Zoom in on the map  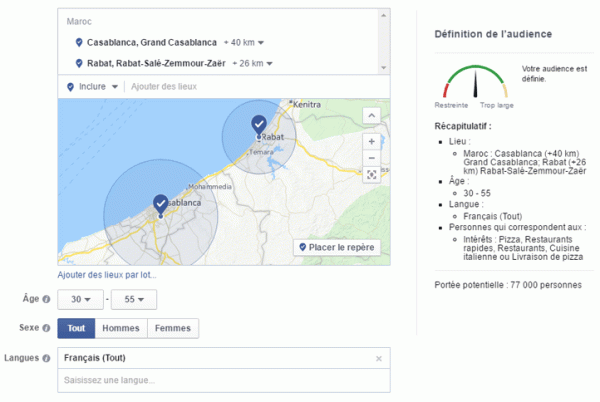[372, 141]
